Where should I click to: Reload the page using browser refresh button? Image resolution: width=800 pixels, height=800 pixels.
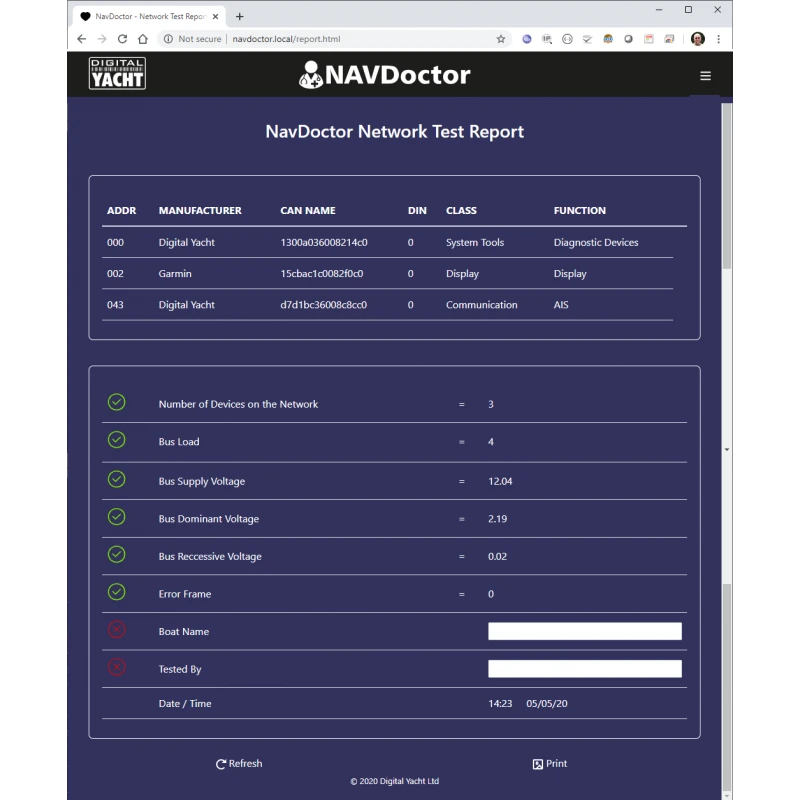(122, 39)
